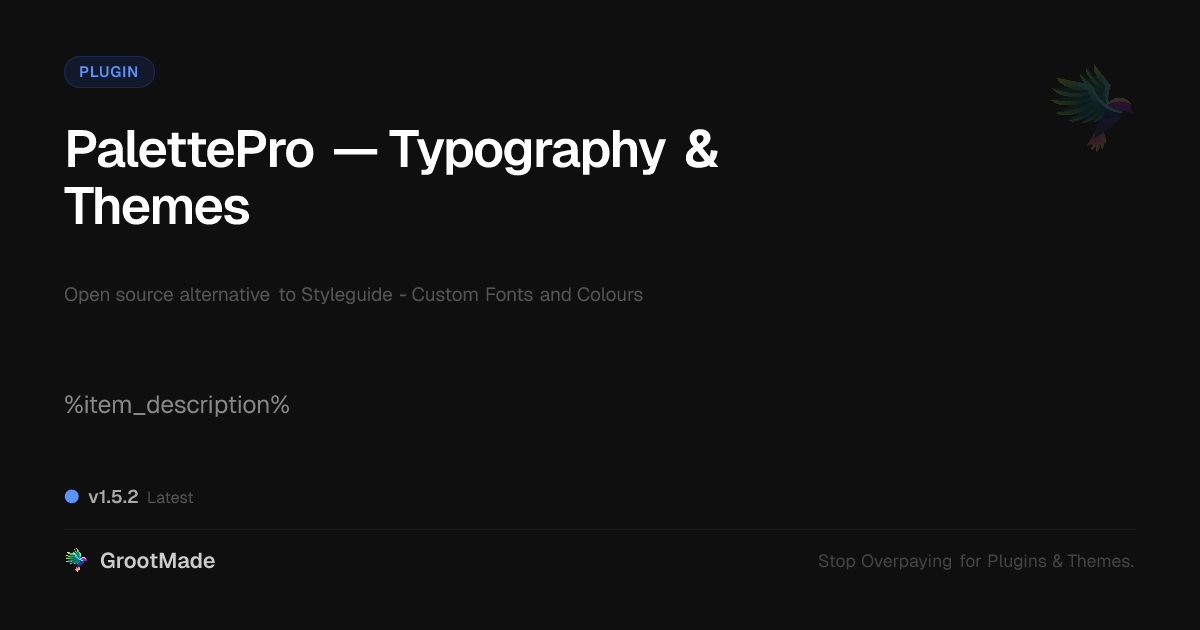Click the Latest release label
This screenshot has width=1200, height=630.
170,498
